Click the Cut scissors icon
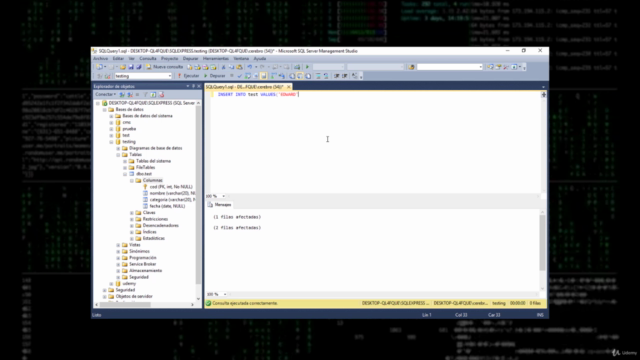Viewport: 640px width, 360px height. tap(223, 67)
